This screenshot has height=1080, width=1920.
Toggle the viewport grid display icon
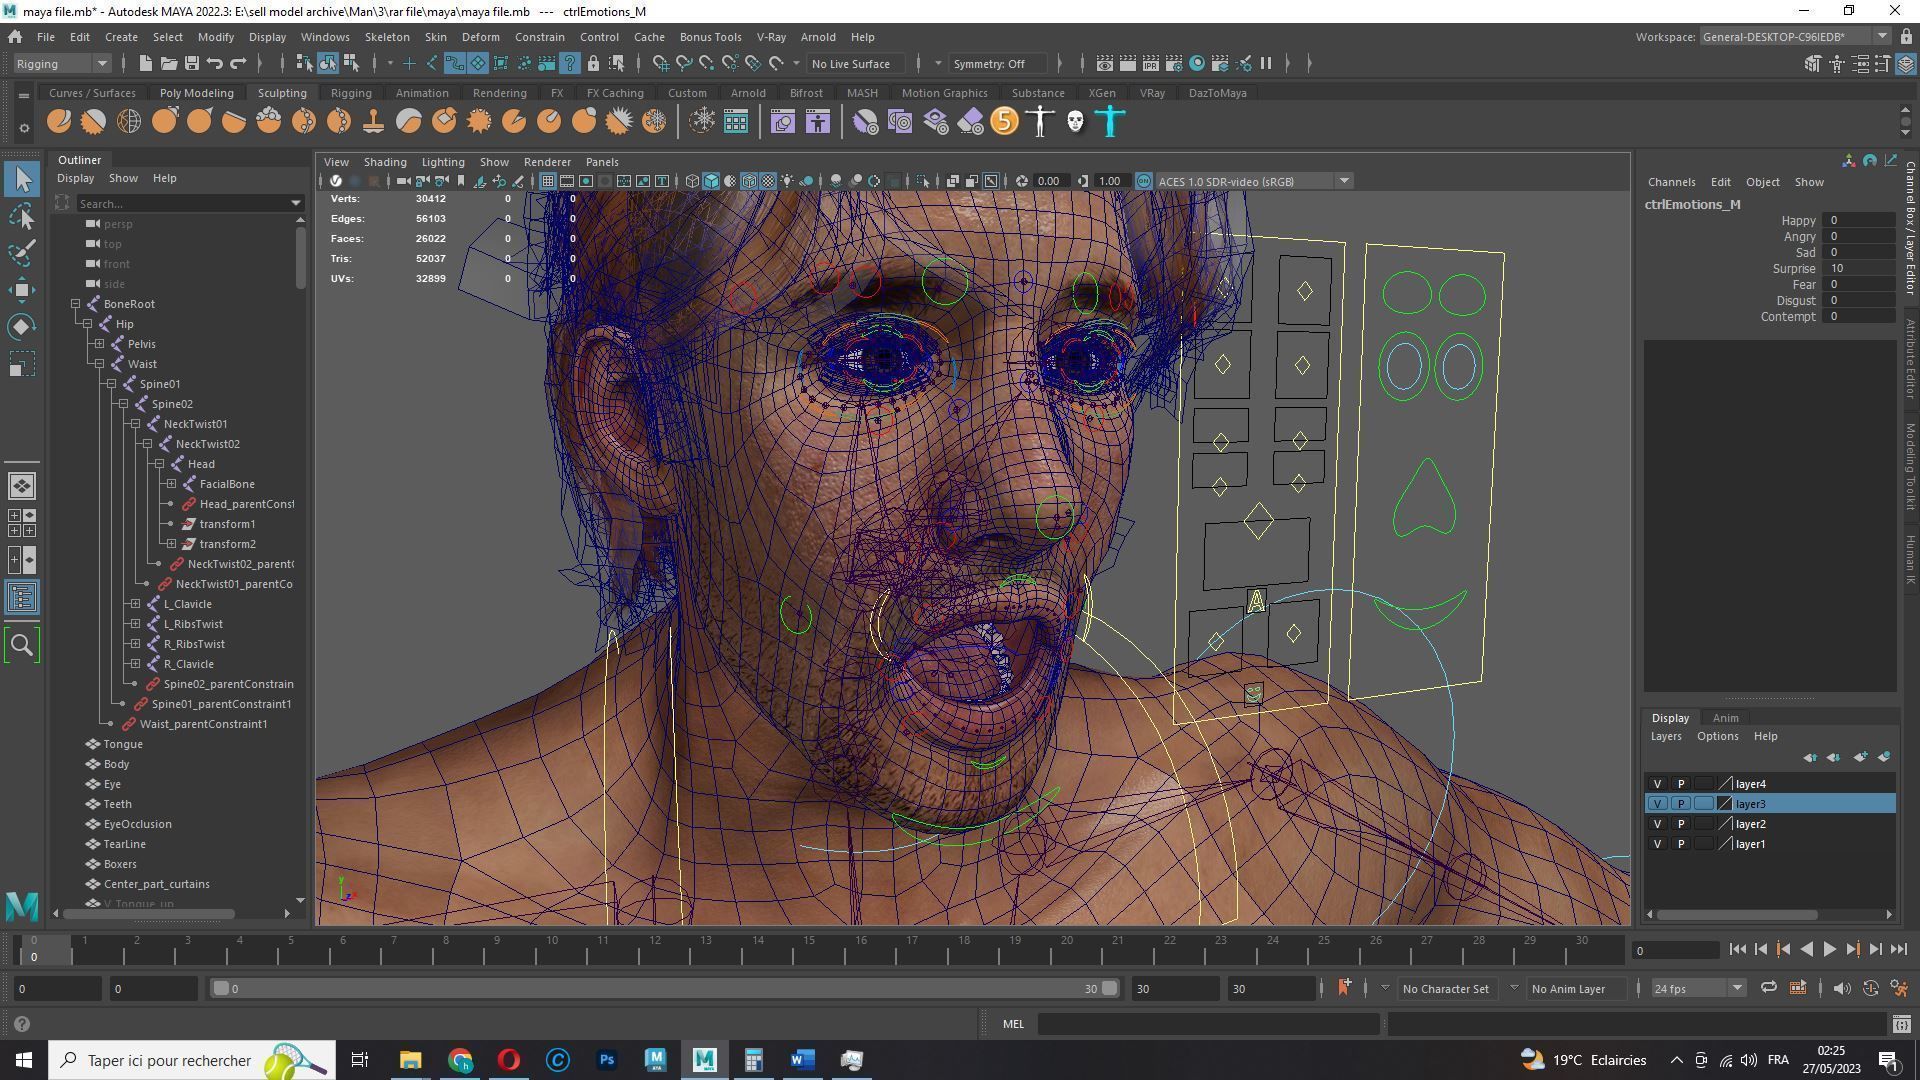pyautogui.click(x=548, y=181)
